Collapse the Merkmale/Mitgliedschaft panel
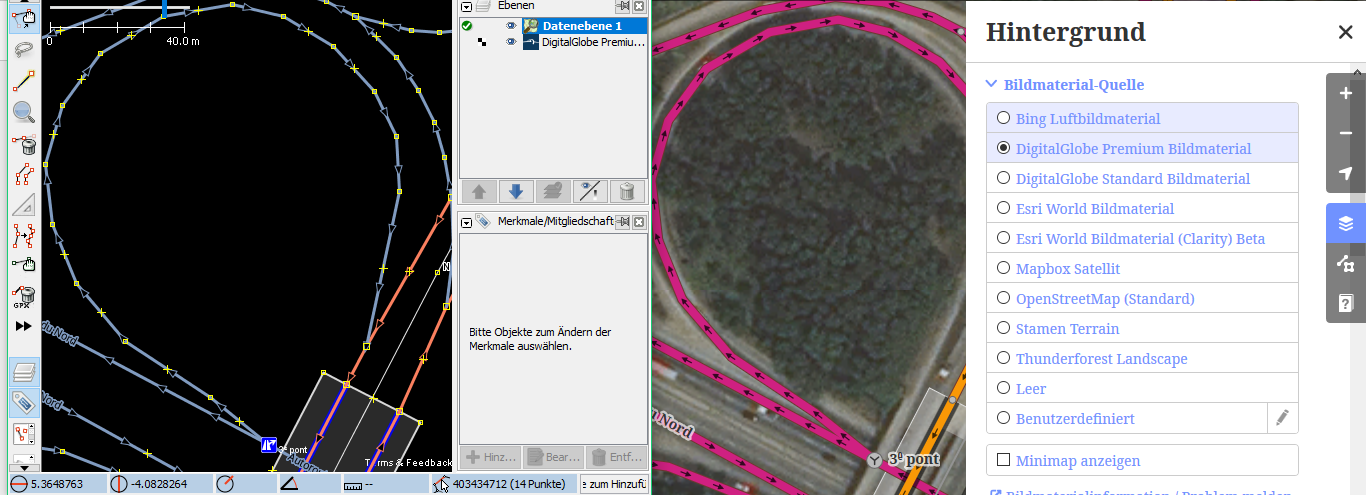This screenshot has width=1366, height=495. tap(467, 221)
